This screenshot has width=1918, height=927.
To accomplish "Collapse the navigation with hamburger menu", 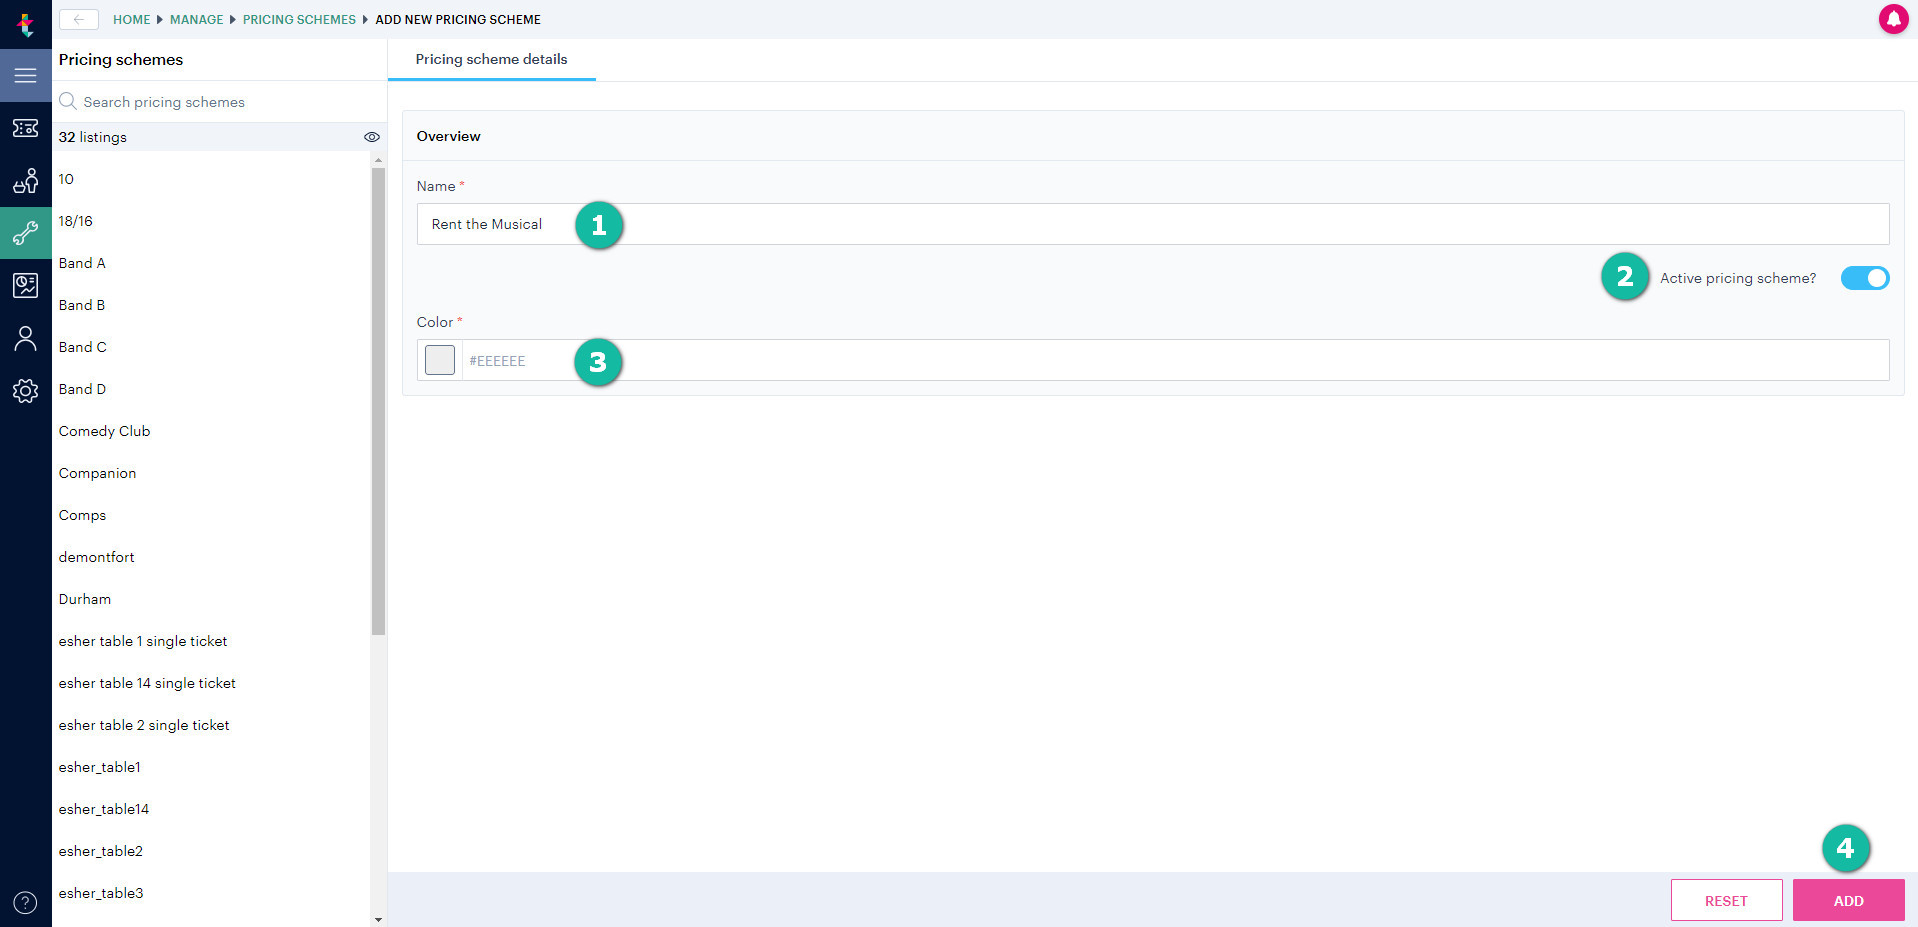I will 26,75.
